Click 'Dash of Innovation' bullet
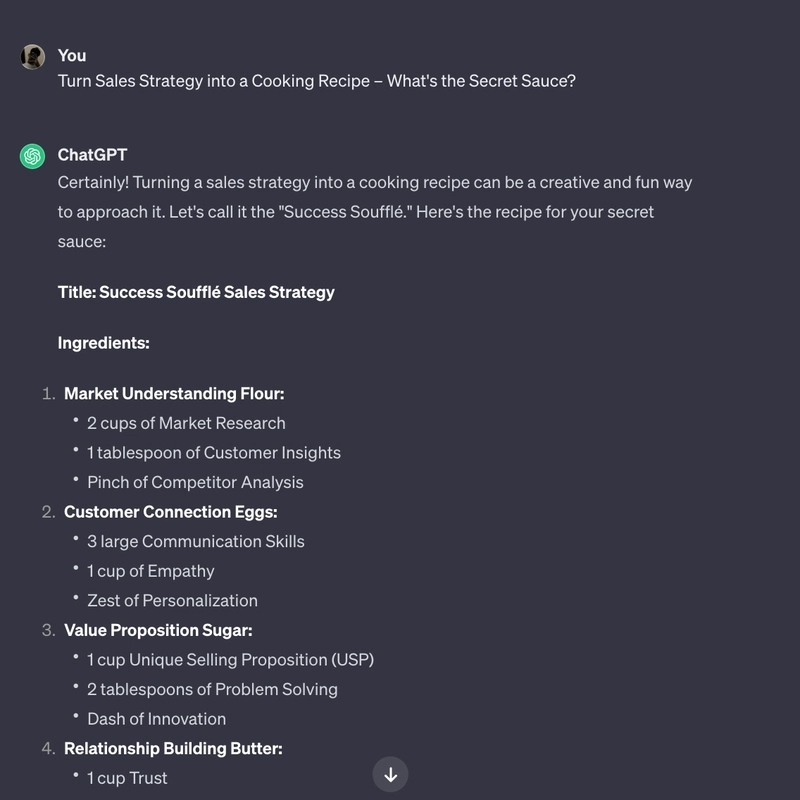The height and width of the screenshot is (800, 800). (157, 719)
